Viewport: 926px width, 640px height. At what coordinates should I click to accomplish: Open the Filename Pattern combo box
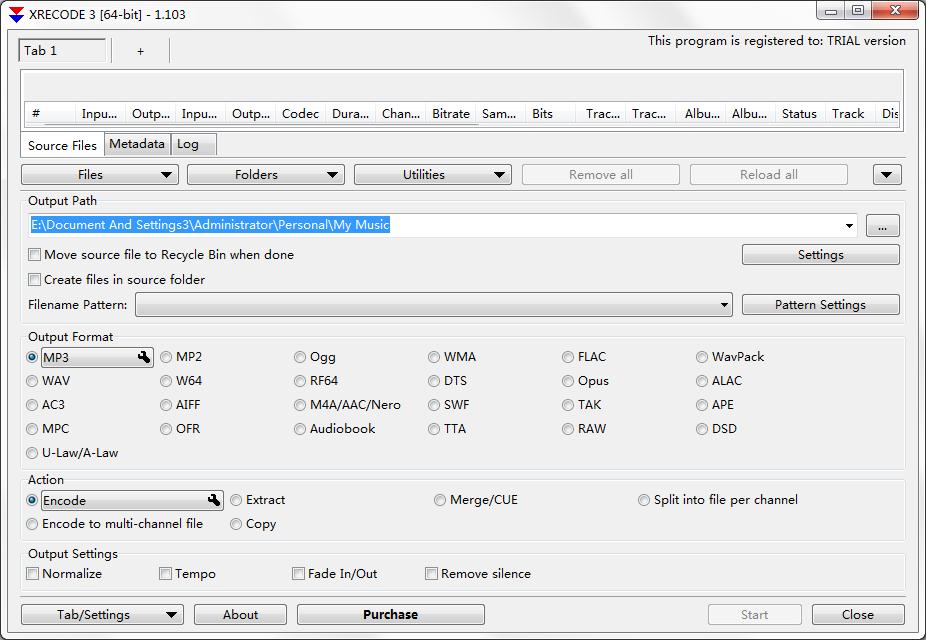(433, 305)
